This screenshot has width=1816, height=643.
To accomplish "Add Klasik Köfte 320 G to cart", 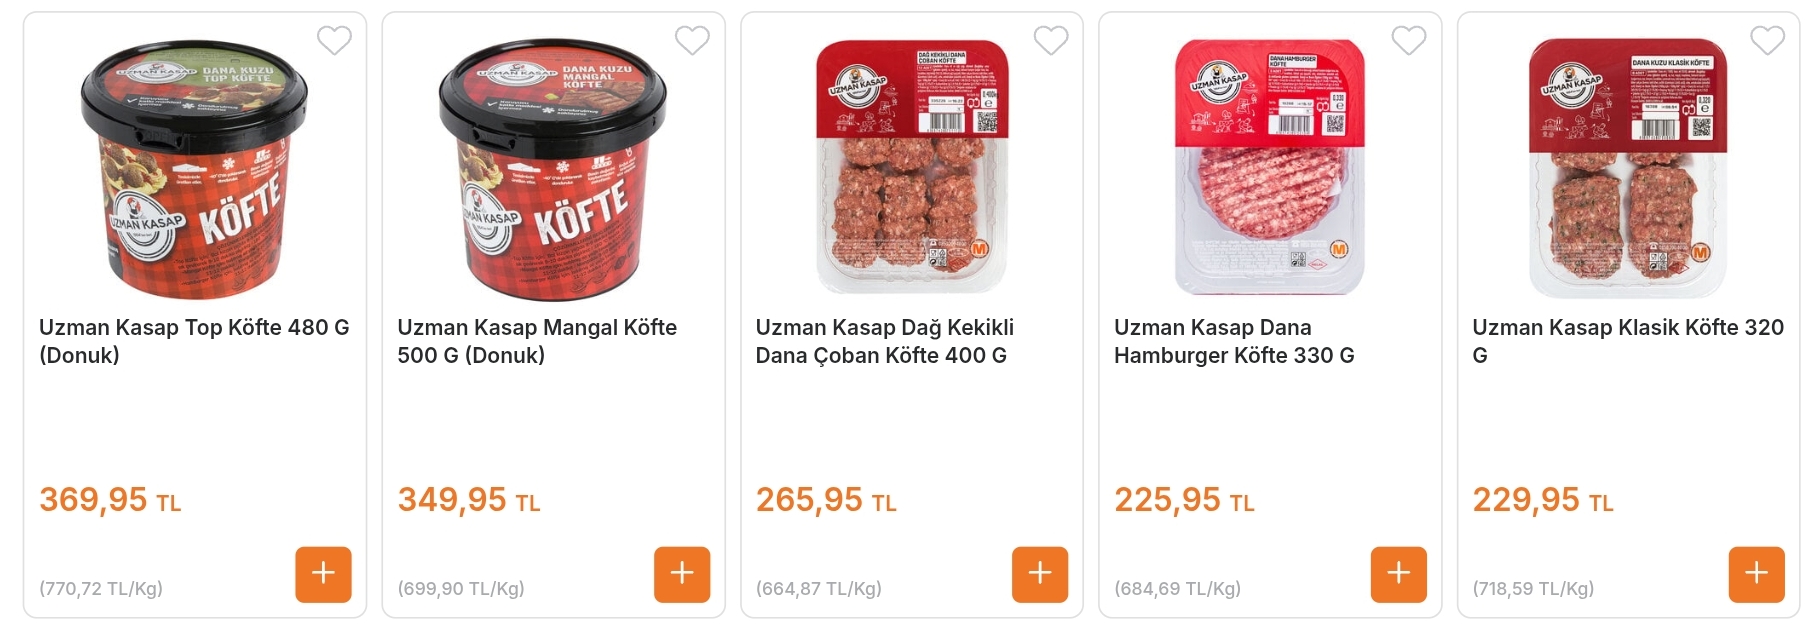I will [1757, 574].
